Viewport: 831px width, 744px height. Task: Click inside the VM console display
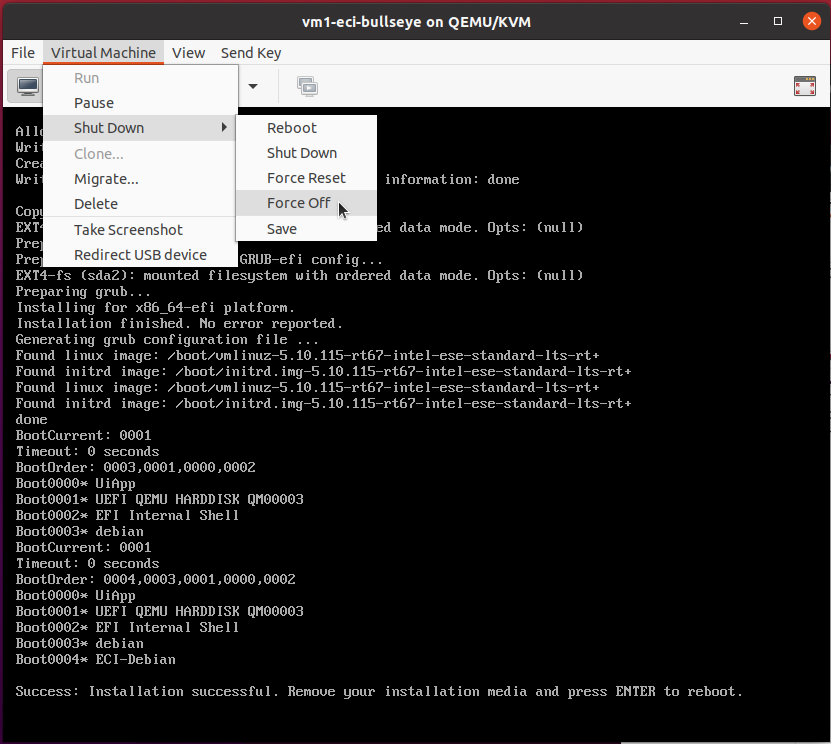(477, 477)
